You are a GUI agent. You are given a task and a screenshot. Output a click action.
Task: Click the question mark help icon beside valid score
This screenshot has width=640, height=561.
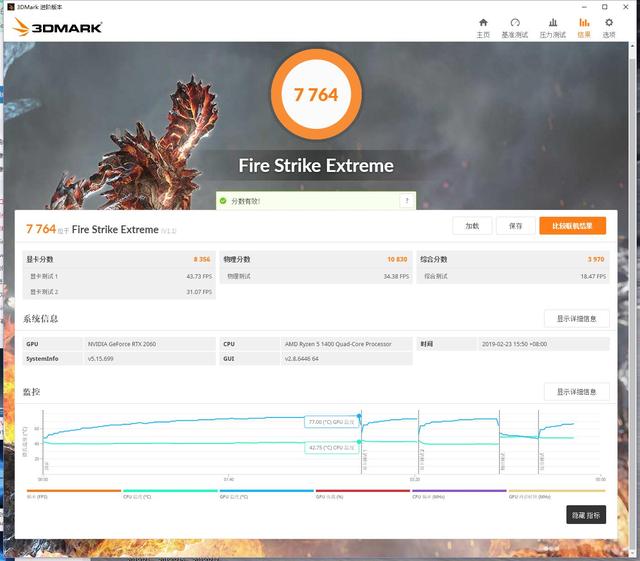pyautogui.click(x=407, y=200)
